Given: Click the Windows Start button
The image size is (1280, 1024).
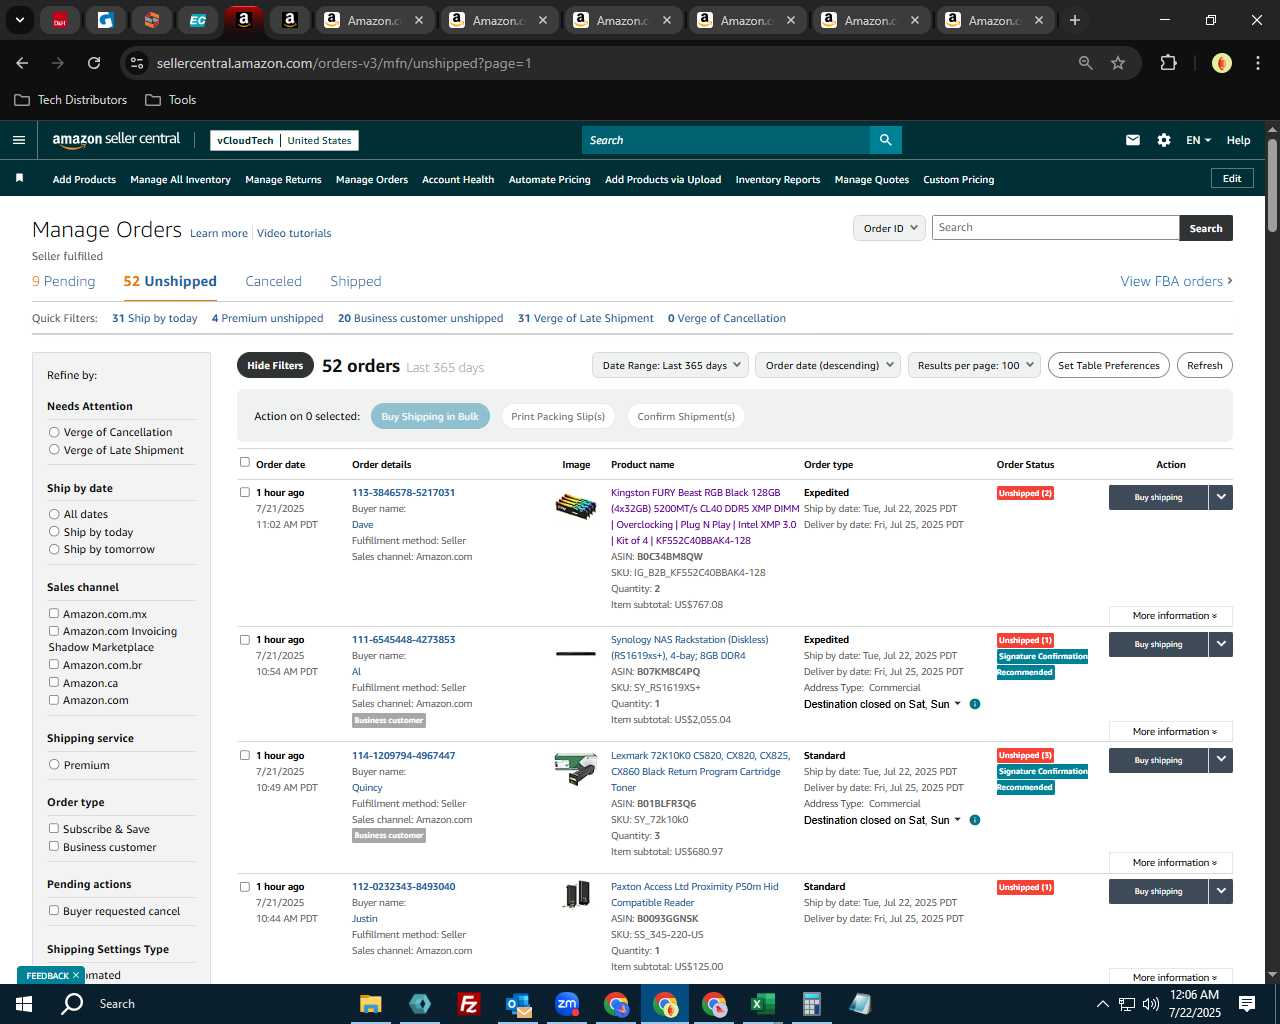Looking at the screenshot, I should [x=24, y=1004].
